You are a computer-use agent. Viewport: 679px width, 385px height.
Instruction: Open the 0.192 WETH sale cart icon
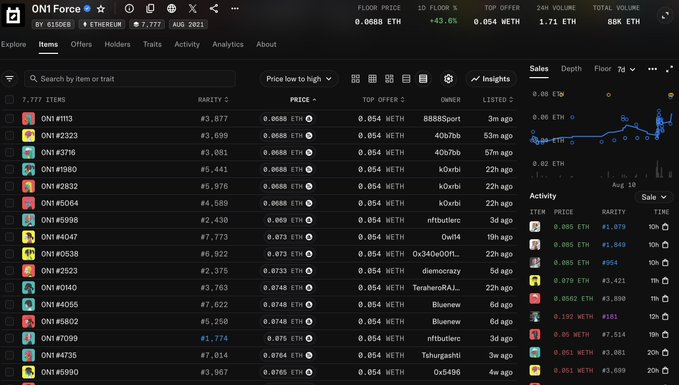(666, 317)
